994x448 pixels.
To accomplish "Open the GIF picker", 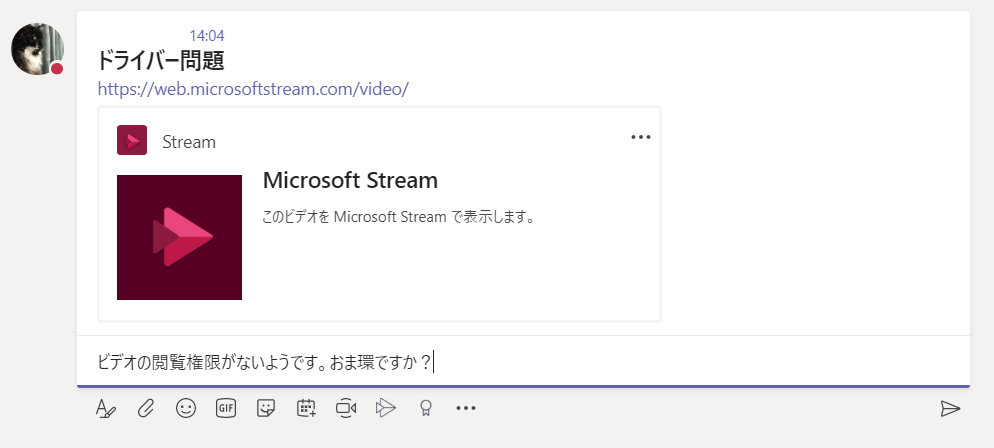I will click(x=226, y=408).
